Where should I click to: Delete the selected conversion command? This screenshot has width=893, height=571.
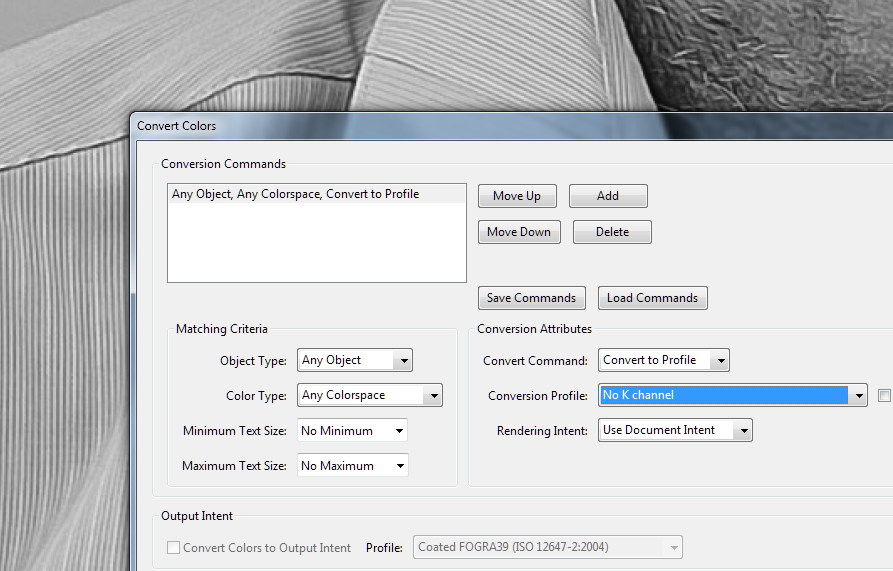(612, 232)
